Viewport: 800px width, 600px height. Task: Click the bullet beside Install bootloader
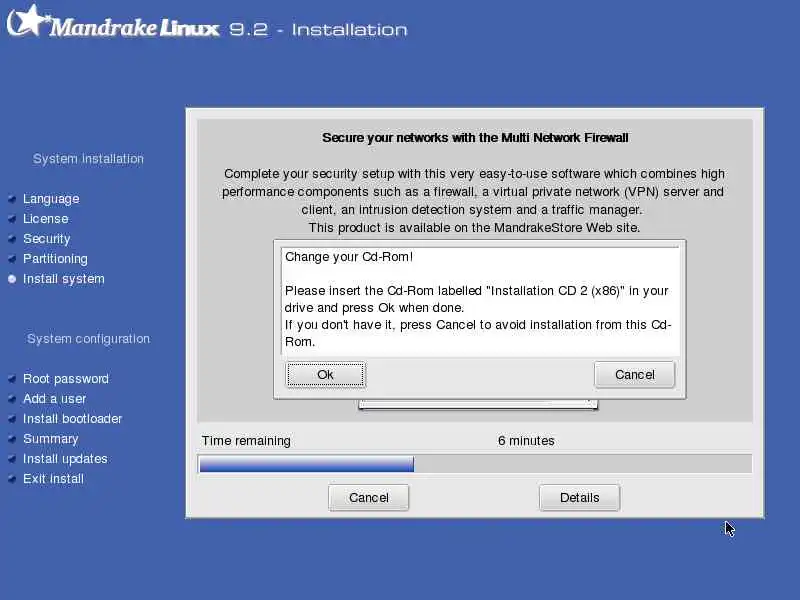coord(12,419)
